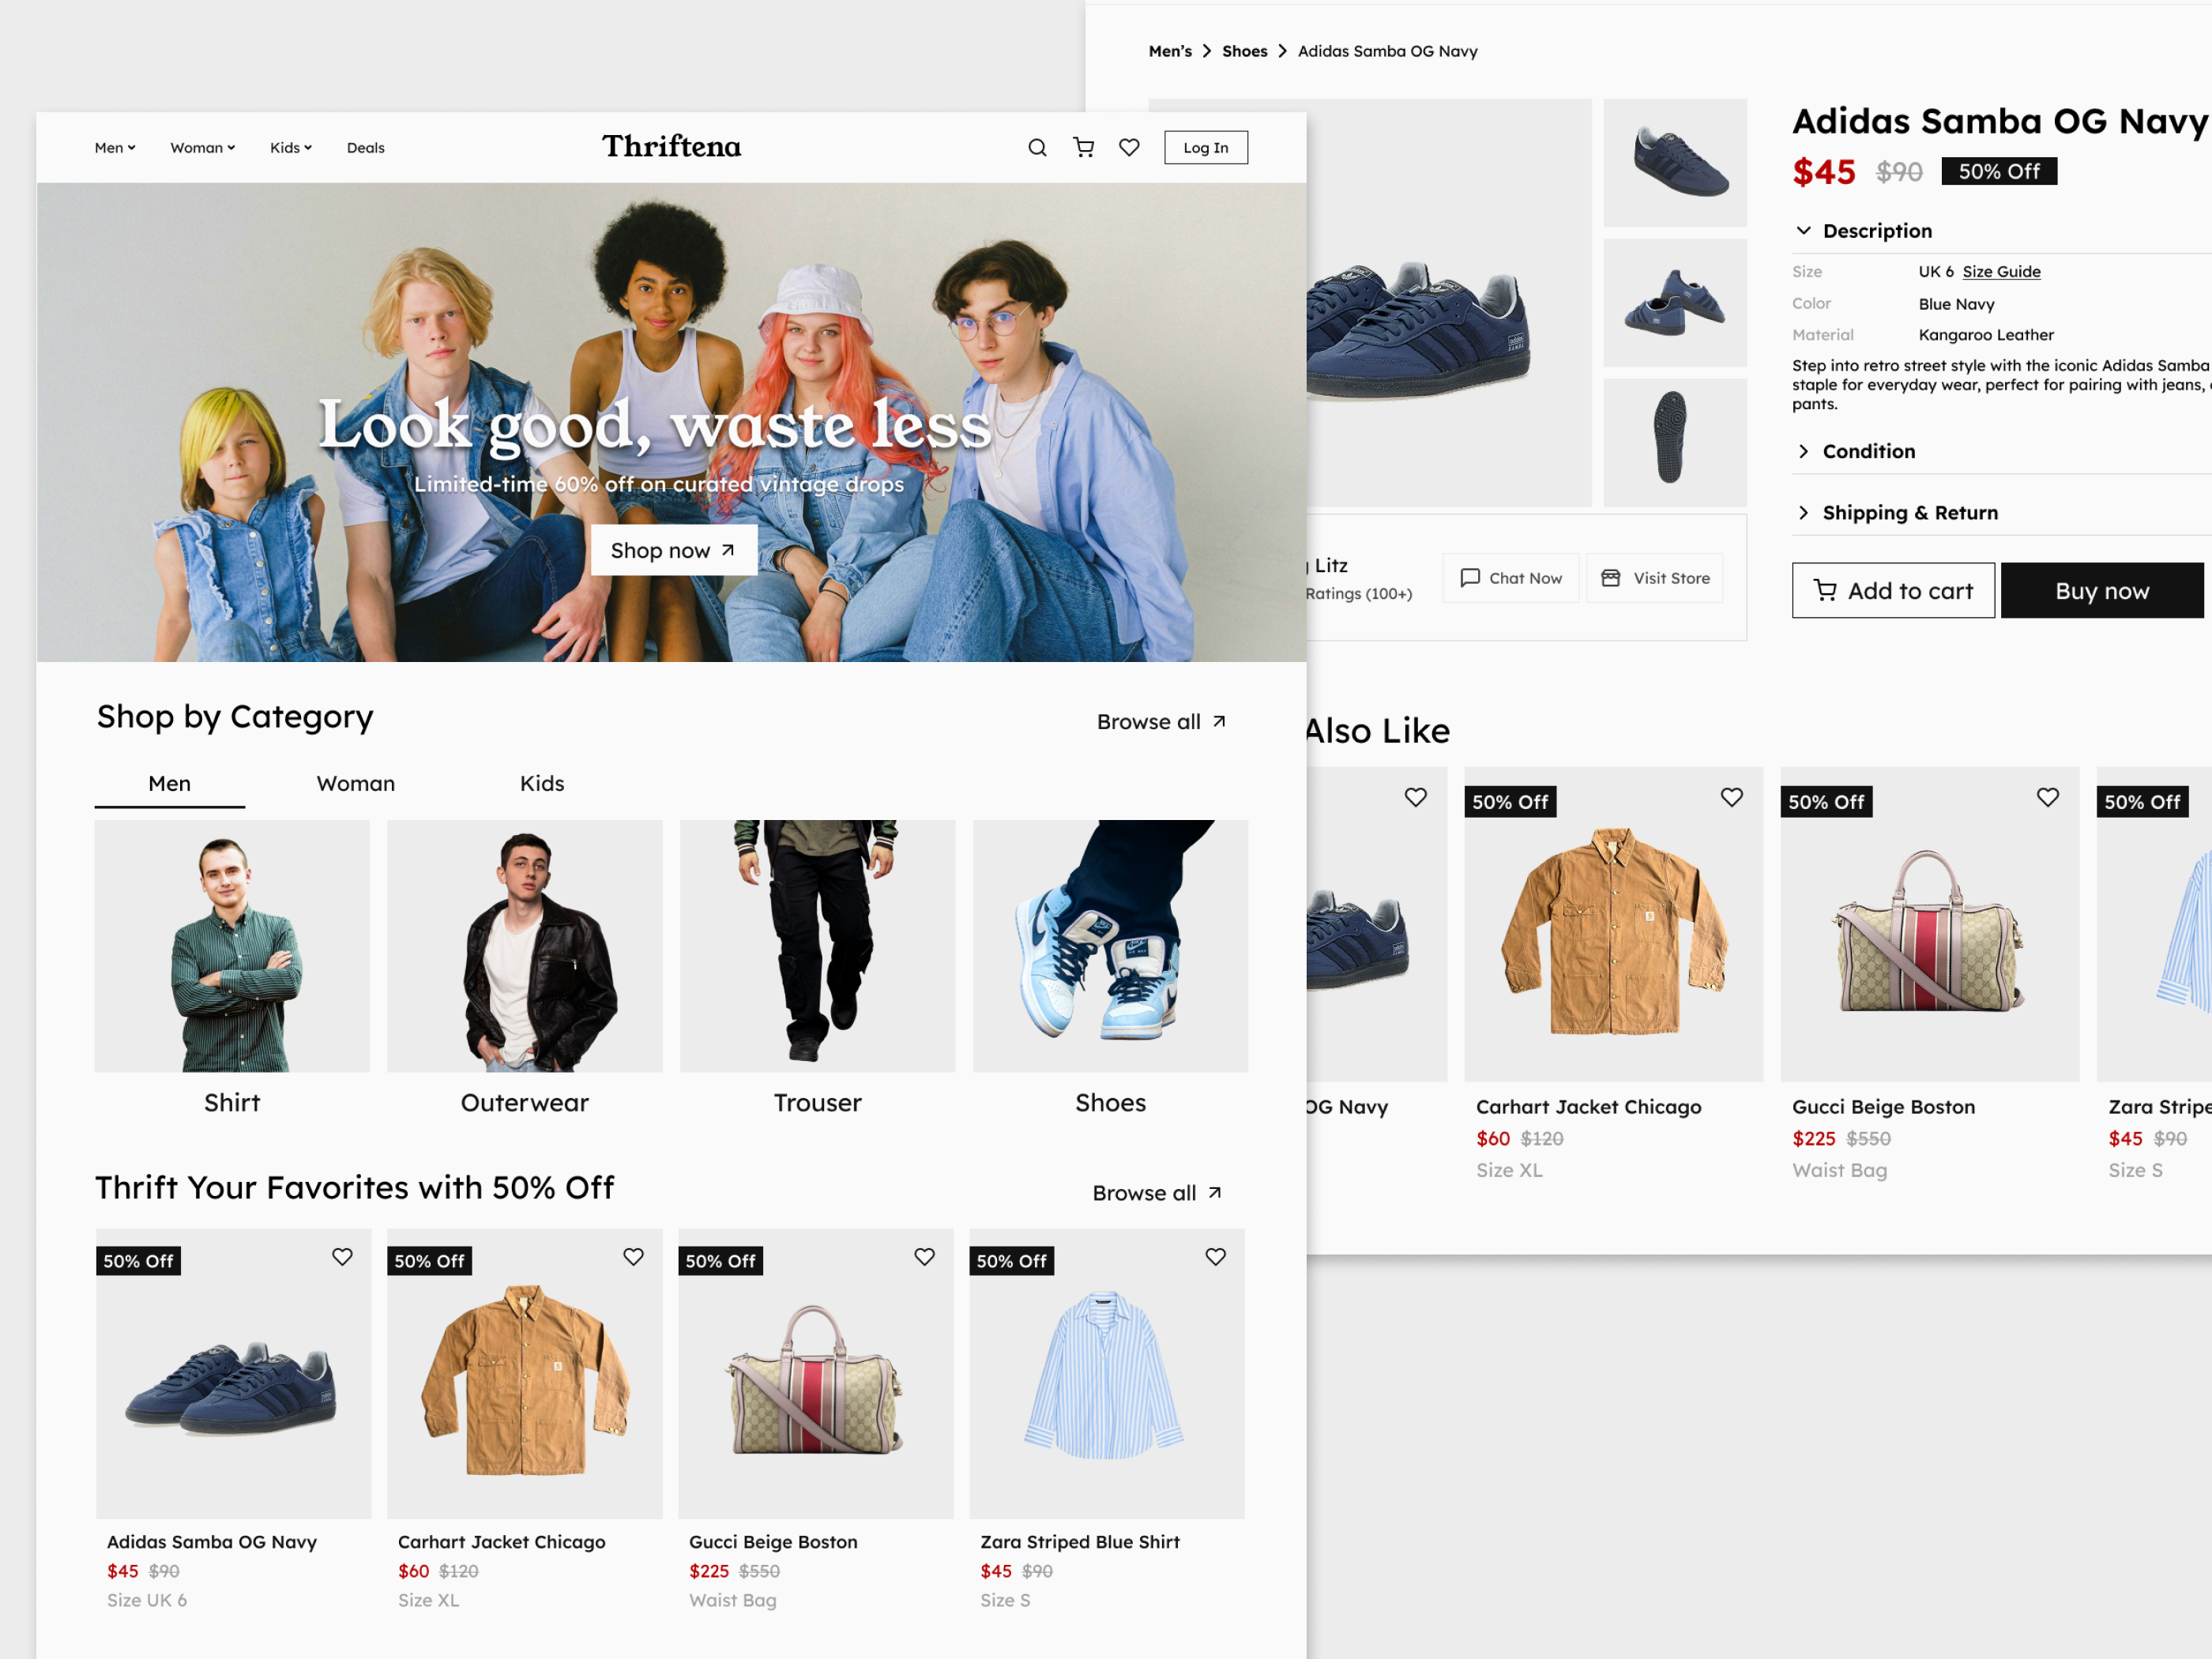Favorite the Carhart Jacket homepage card
The width and height of the screenshot is (2212, 1659).
coord(633,1257)
